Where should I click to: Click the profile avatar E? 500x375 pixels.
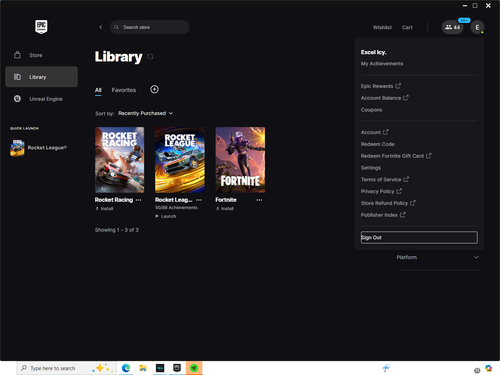pyautogui.click(x=477, y=27)
